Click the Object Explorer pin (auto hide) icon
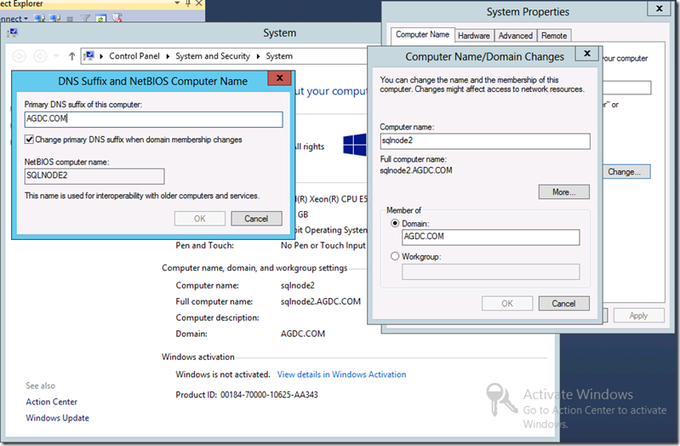 (x=188, y=3)
